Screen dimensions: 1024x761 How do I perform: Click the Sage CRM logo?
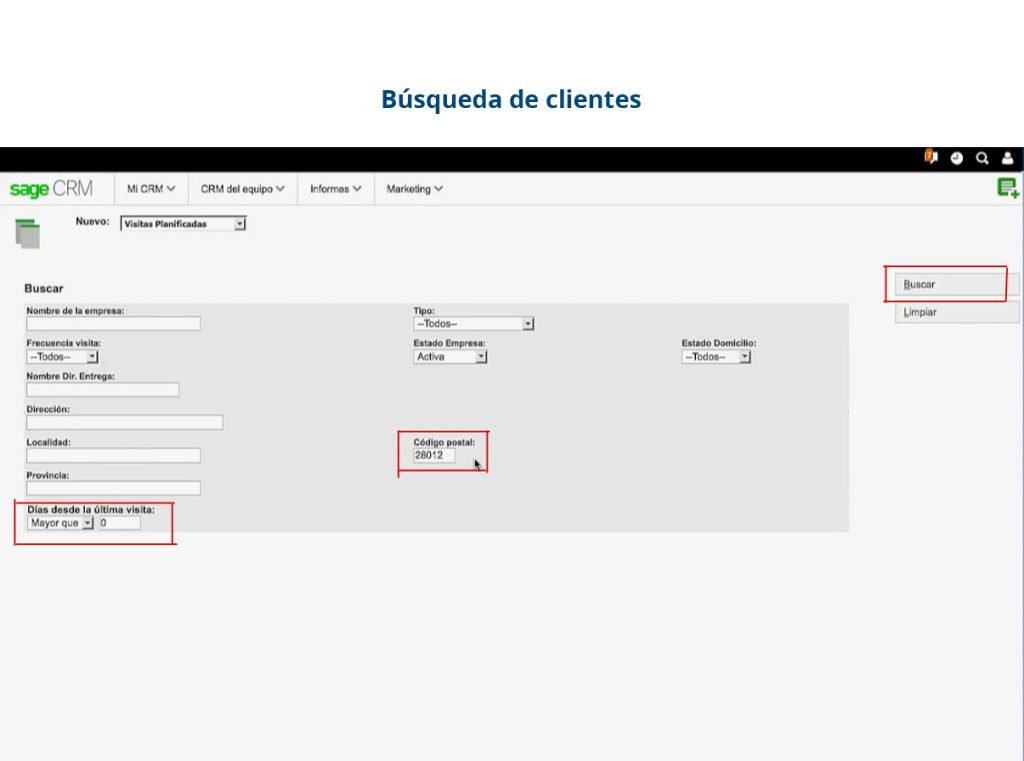[x=53, y=188]
